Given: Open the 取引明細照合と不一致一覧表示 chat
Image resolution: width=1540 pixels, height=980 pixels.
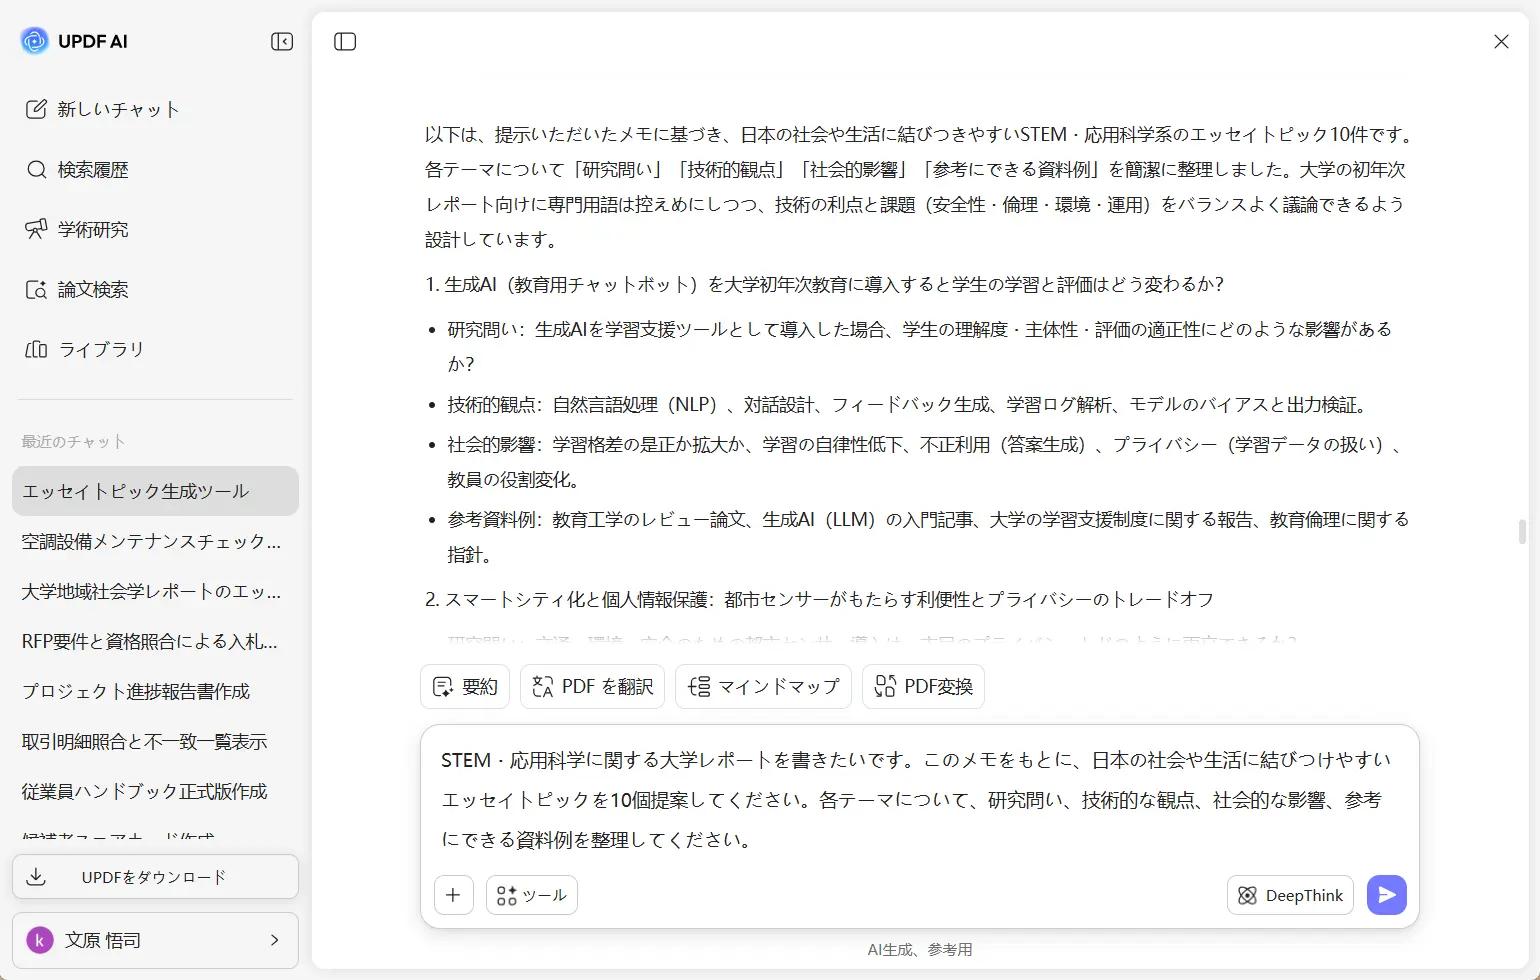Looking at the screenshot, I should coord(155,741).
